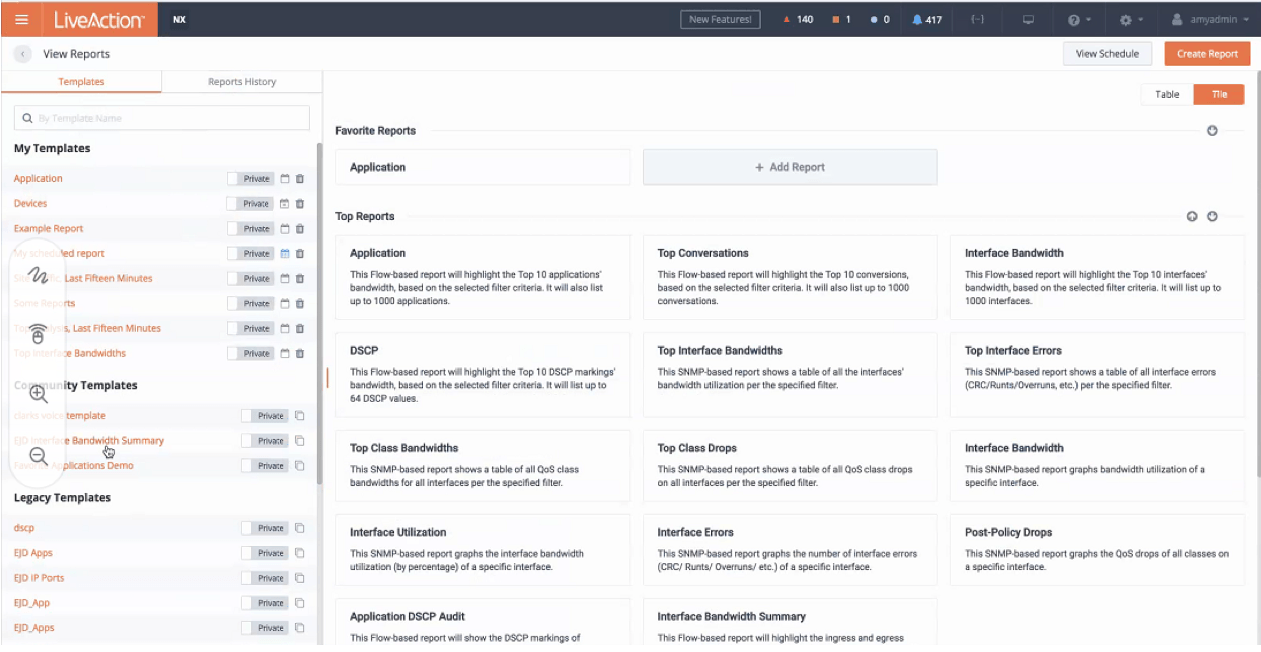This screenshot has width=1261, height=652.
Task: Toggle Private switch for Top Interface Bandwidths
Action: click(250, 354)
